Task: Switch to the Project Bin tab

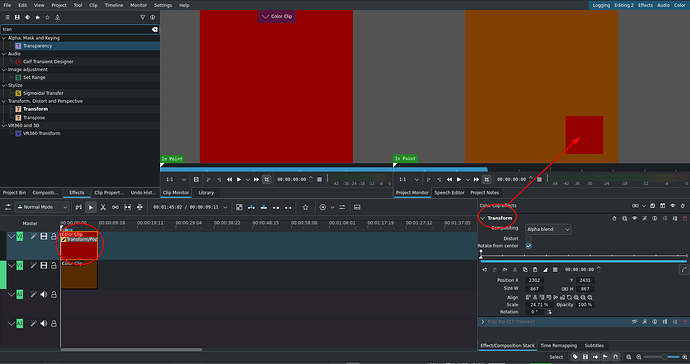Action: [x=15, y=193]
